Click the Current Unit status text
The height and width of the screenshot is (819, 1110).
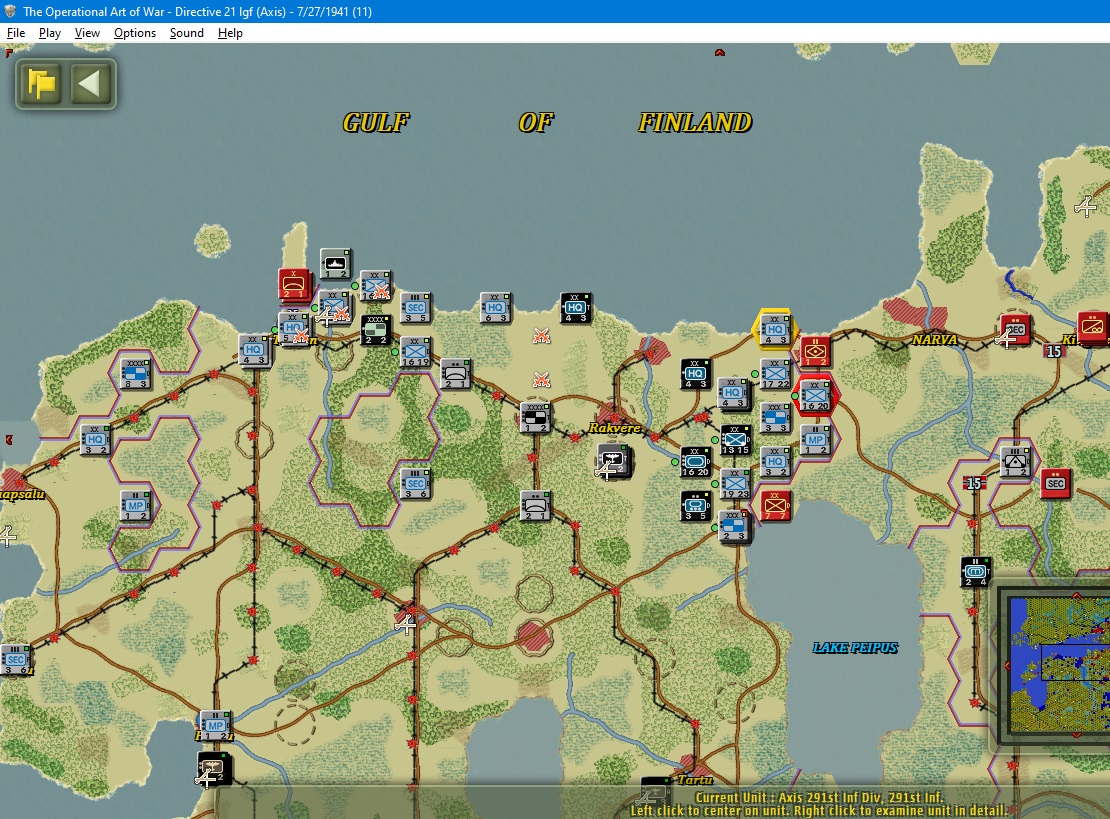pyautogui.click(x=819, y=797)
